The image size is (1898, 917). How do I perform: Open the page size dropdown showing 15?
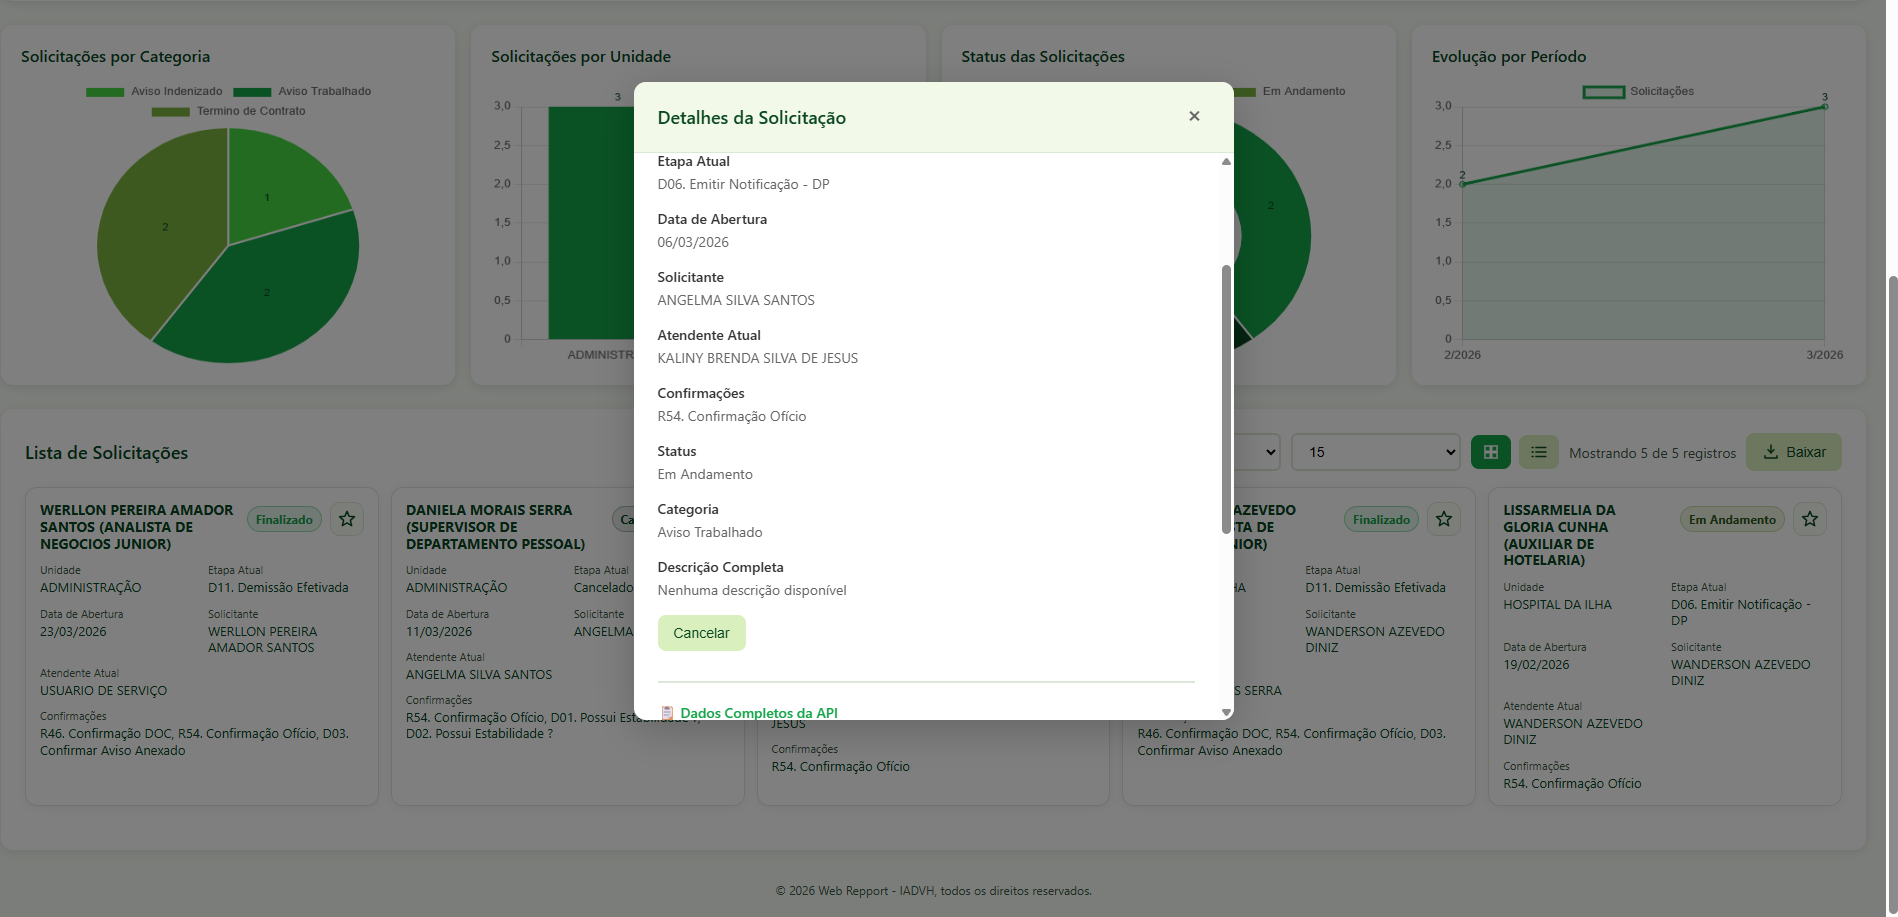point(1376,452)
